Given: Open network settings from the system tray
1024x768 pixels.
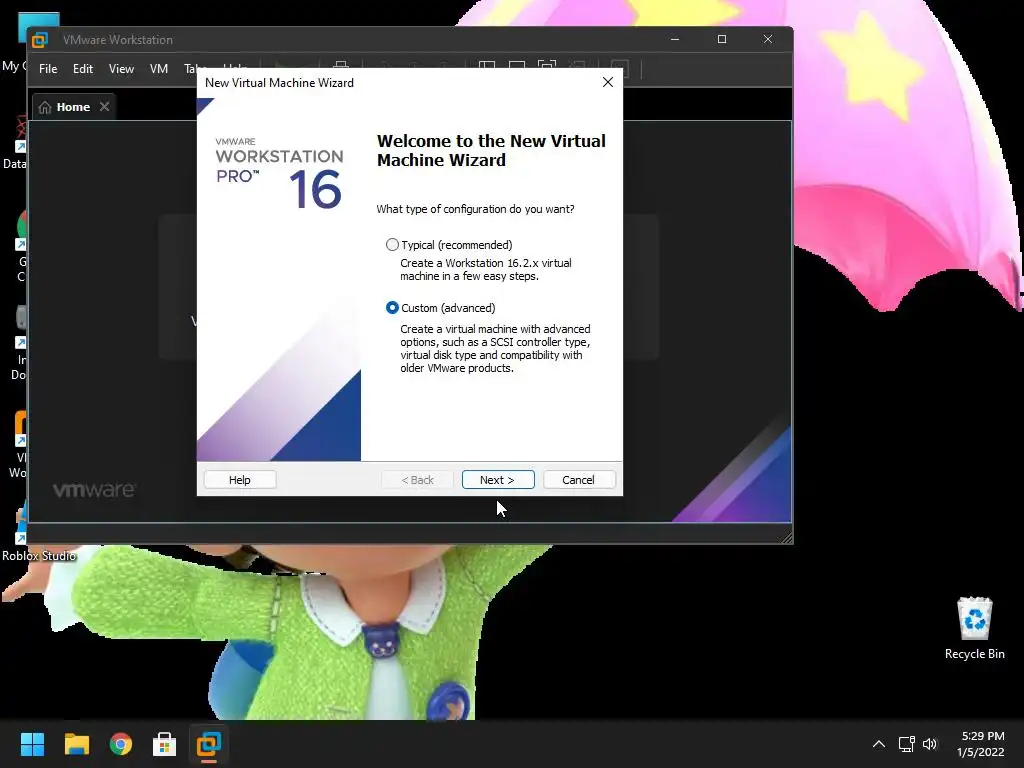Looking at the screenshot, I should tap(906, 744).
